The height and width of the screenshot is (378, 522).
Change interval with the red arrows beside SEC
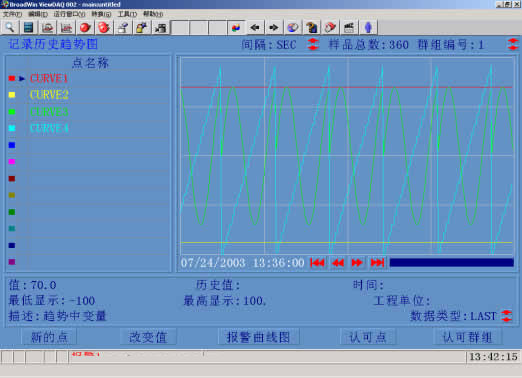[x=313, y=44]
